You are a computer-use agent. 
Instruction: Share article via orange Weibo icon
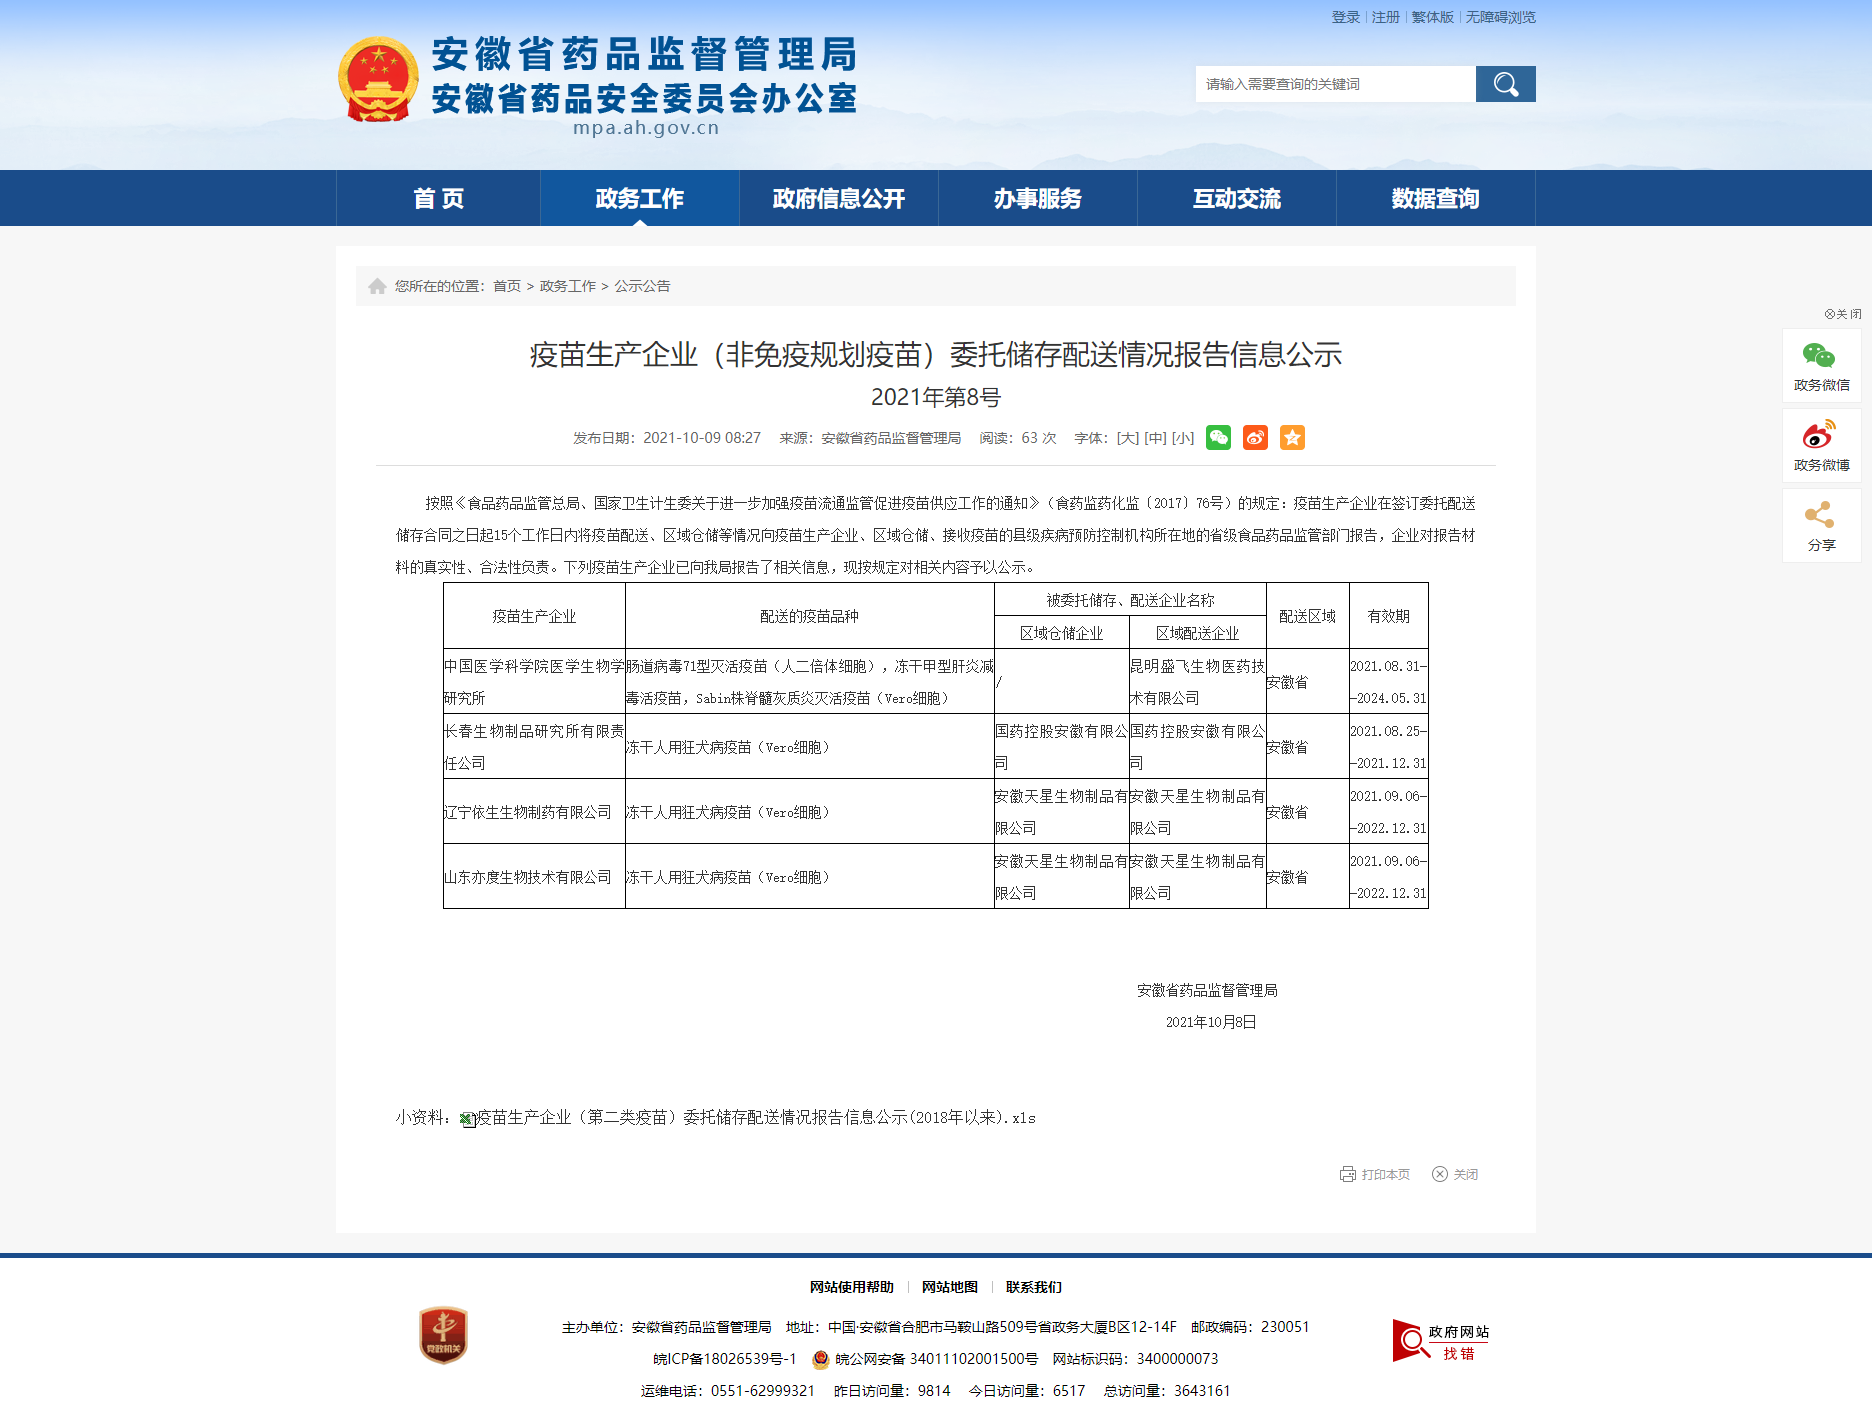coord(1255,438)
